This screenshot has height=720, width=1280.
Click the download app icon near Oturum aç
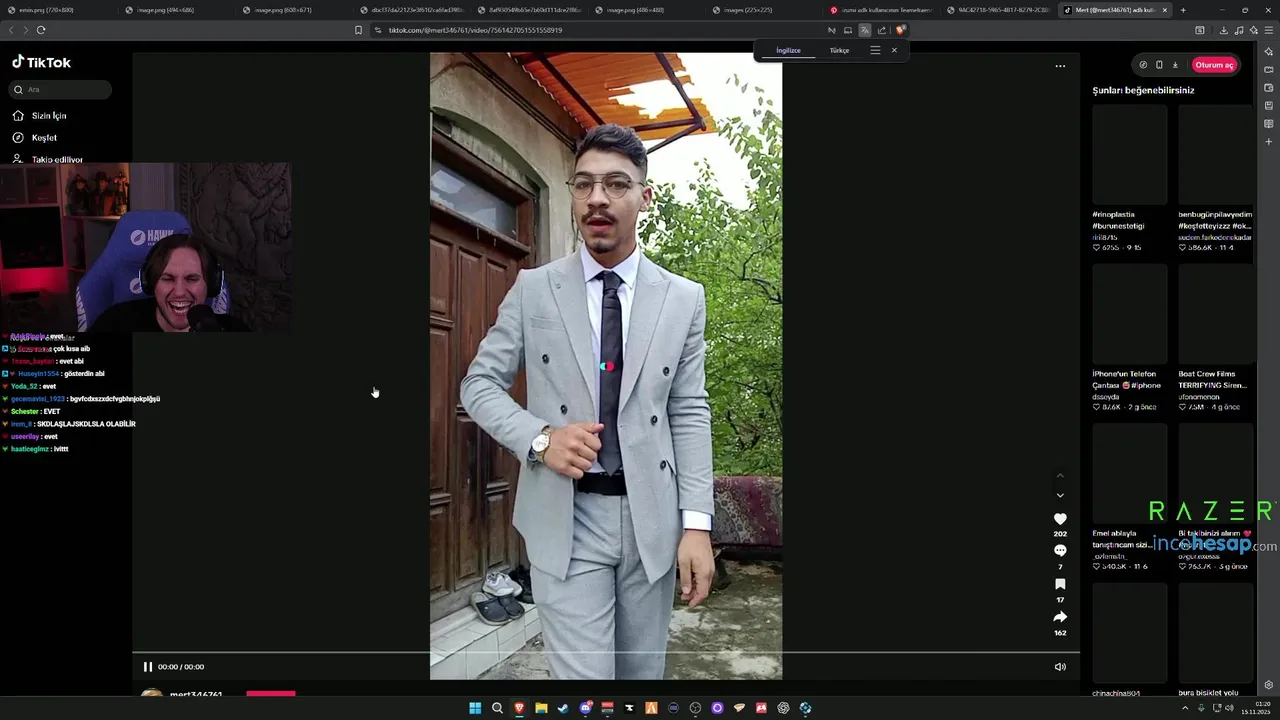point(1175,65)
